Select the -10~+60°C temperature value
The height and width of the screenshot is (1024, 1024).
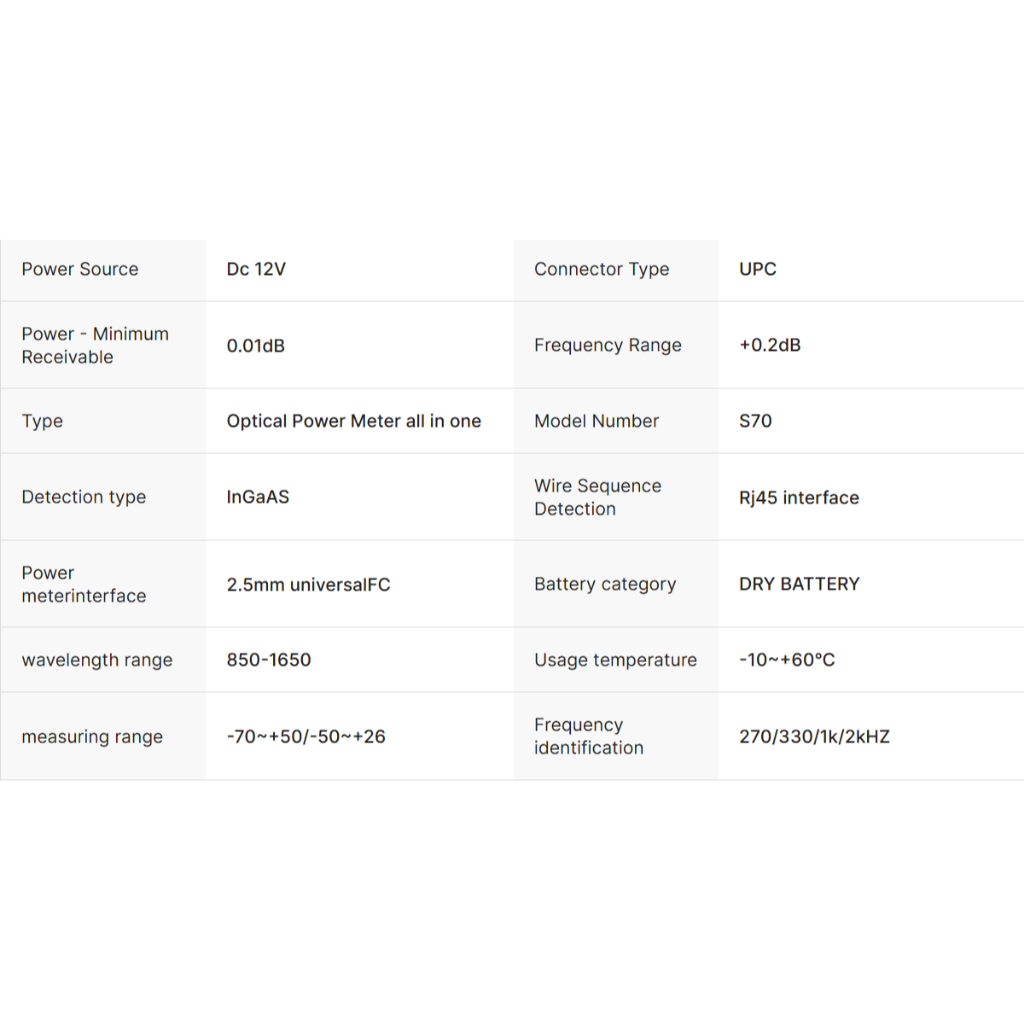pyautogui.click(x=786, y=660)
